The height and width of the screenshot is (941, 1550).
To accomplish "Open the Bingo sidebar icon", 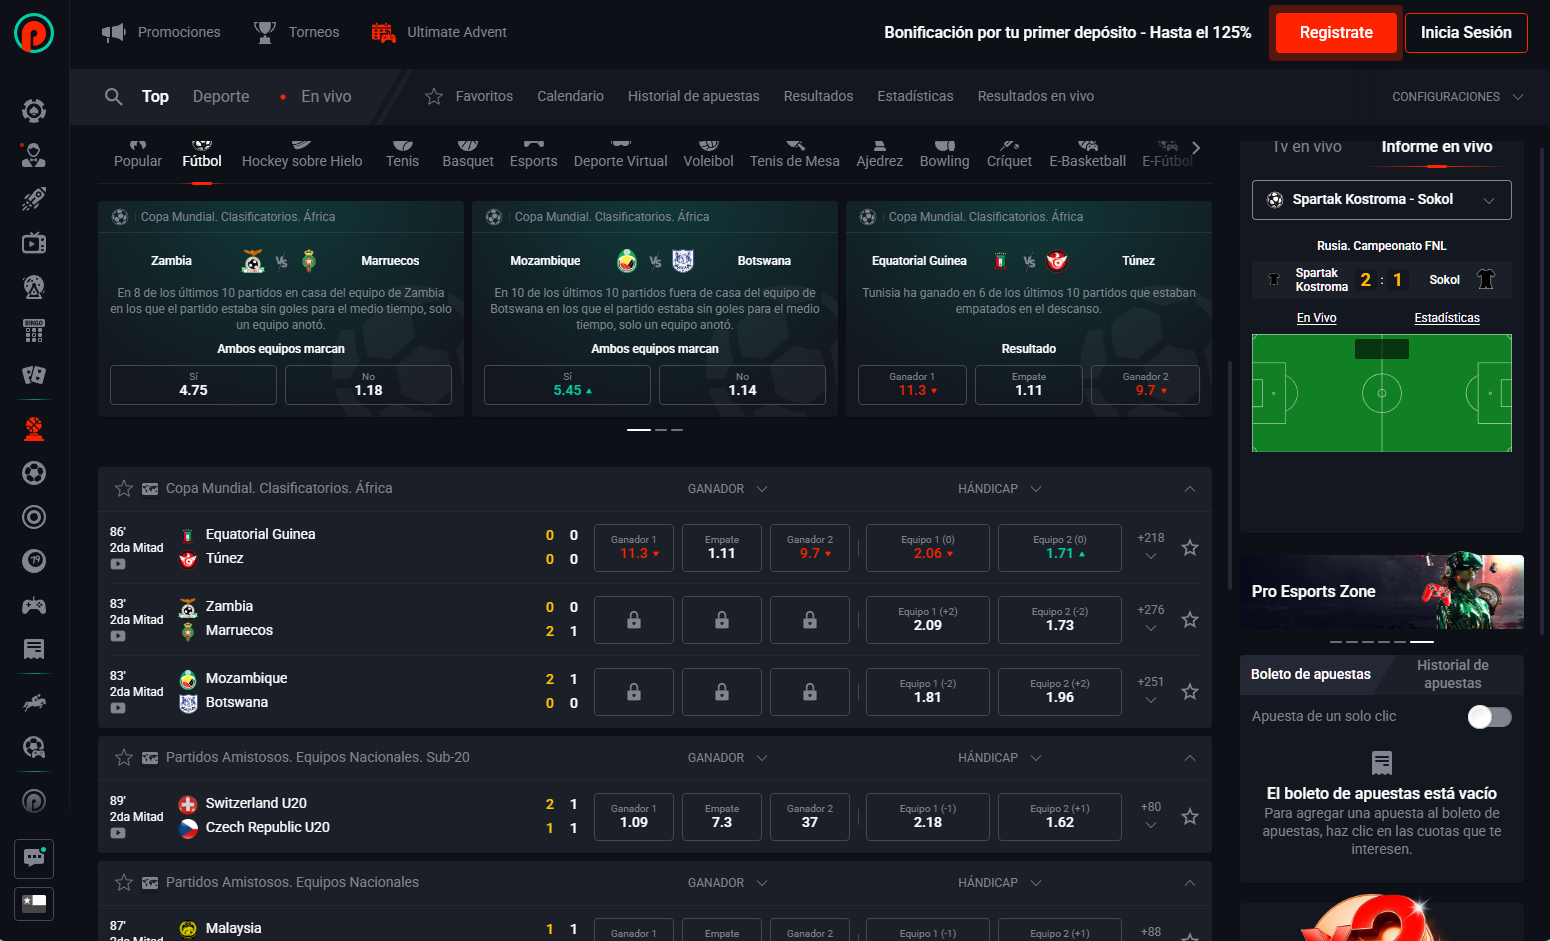I will 34,330.
